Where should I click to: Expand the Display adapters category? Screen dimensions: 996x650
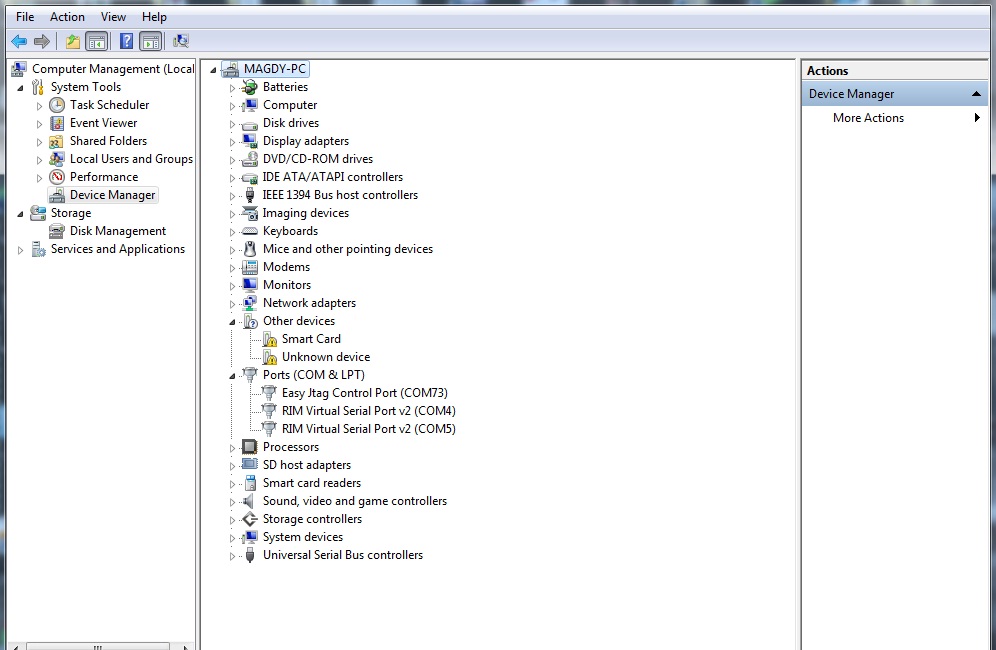tap(232, 142)
